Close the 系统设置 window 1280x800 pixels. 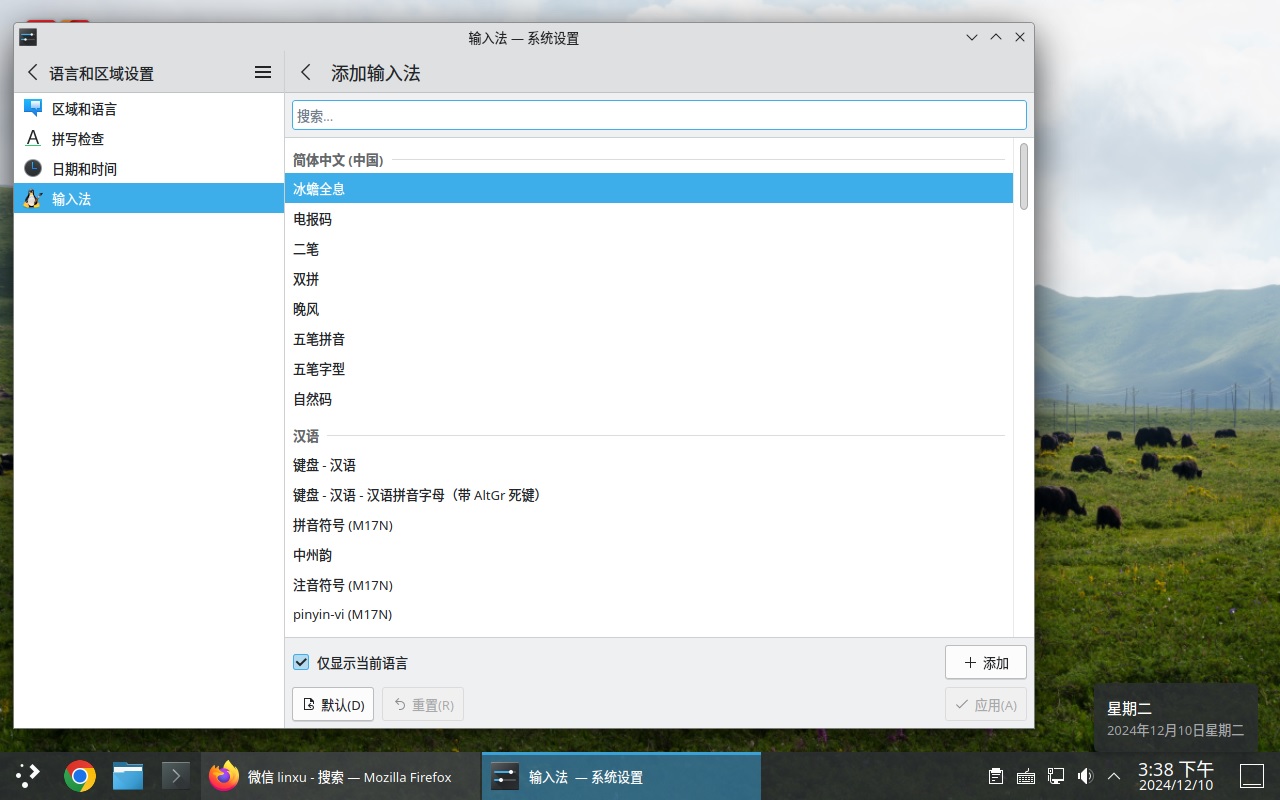(1020, 37)
